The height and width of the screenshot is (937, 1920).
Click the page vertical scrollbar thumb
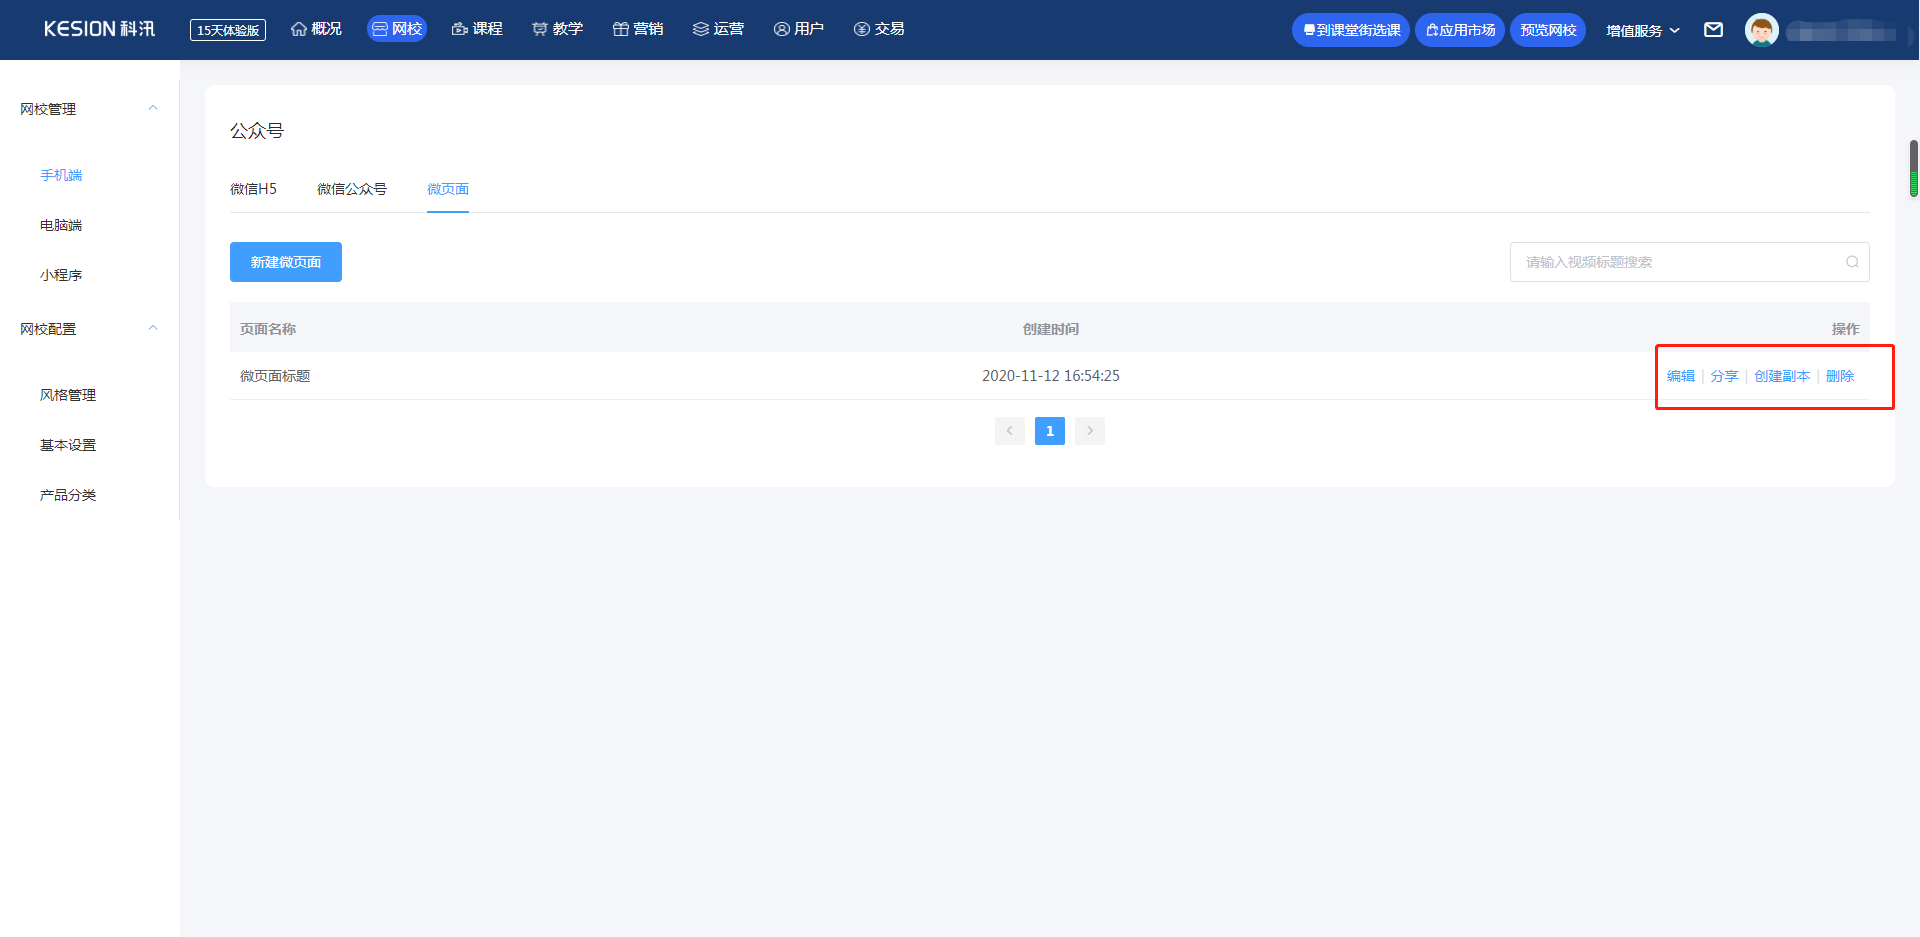tap(1914, 168)
